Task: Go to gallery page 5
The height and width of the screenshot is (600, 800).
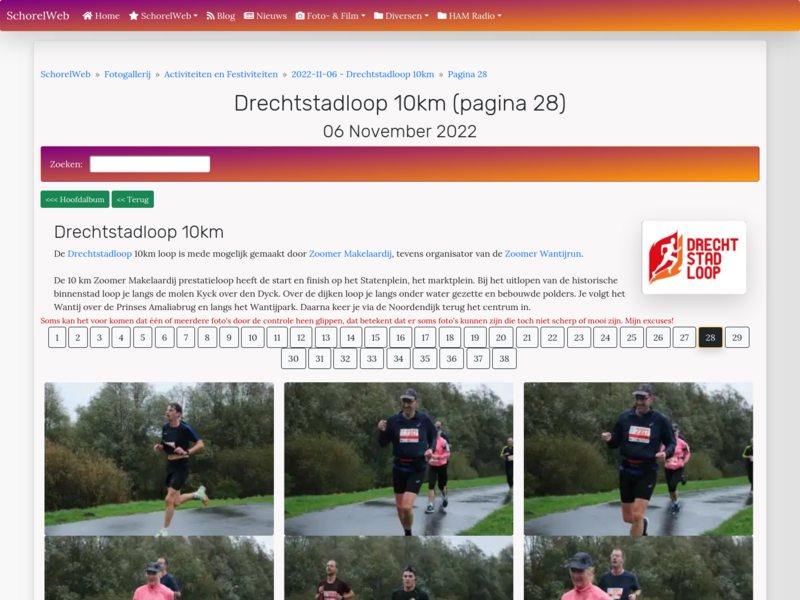Action: [x=143, y=337]
